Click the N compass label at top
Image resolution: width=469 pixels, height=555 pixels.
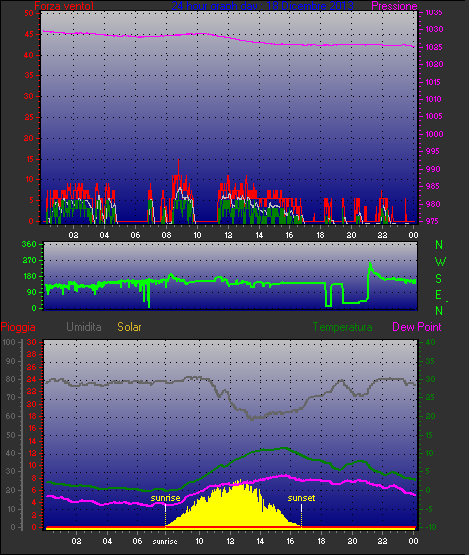click(439, 245)
